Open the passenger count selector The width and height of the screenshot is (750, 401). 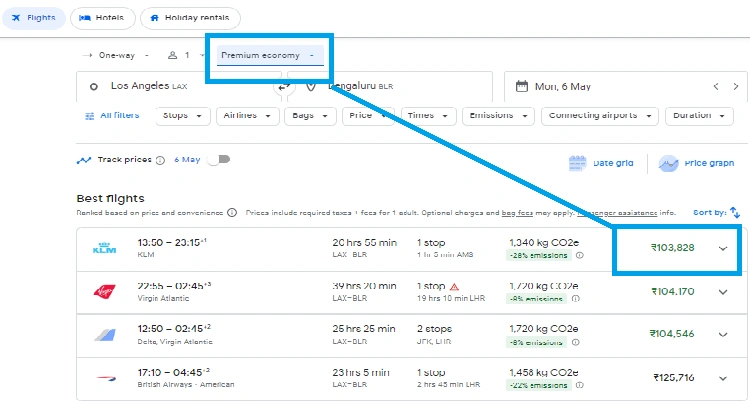(x=186, y=56)
